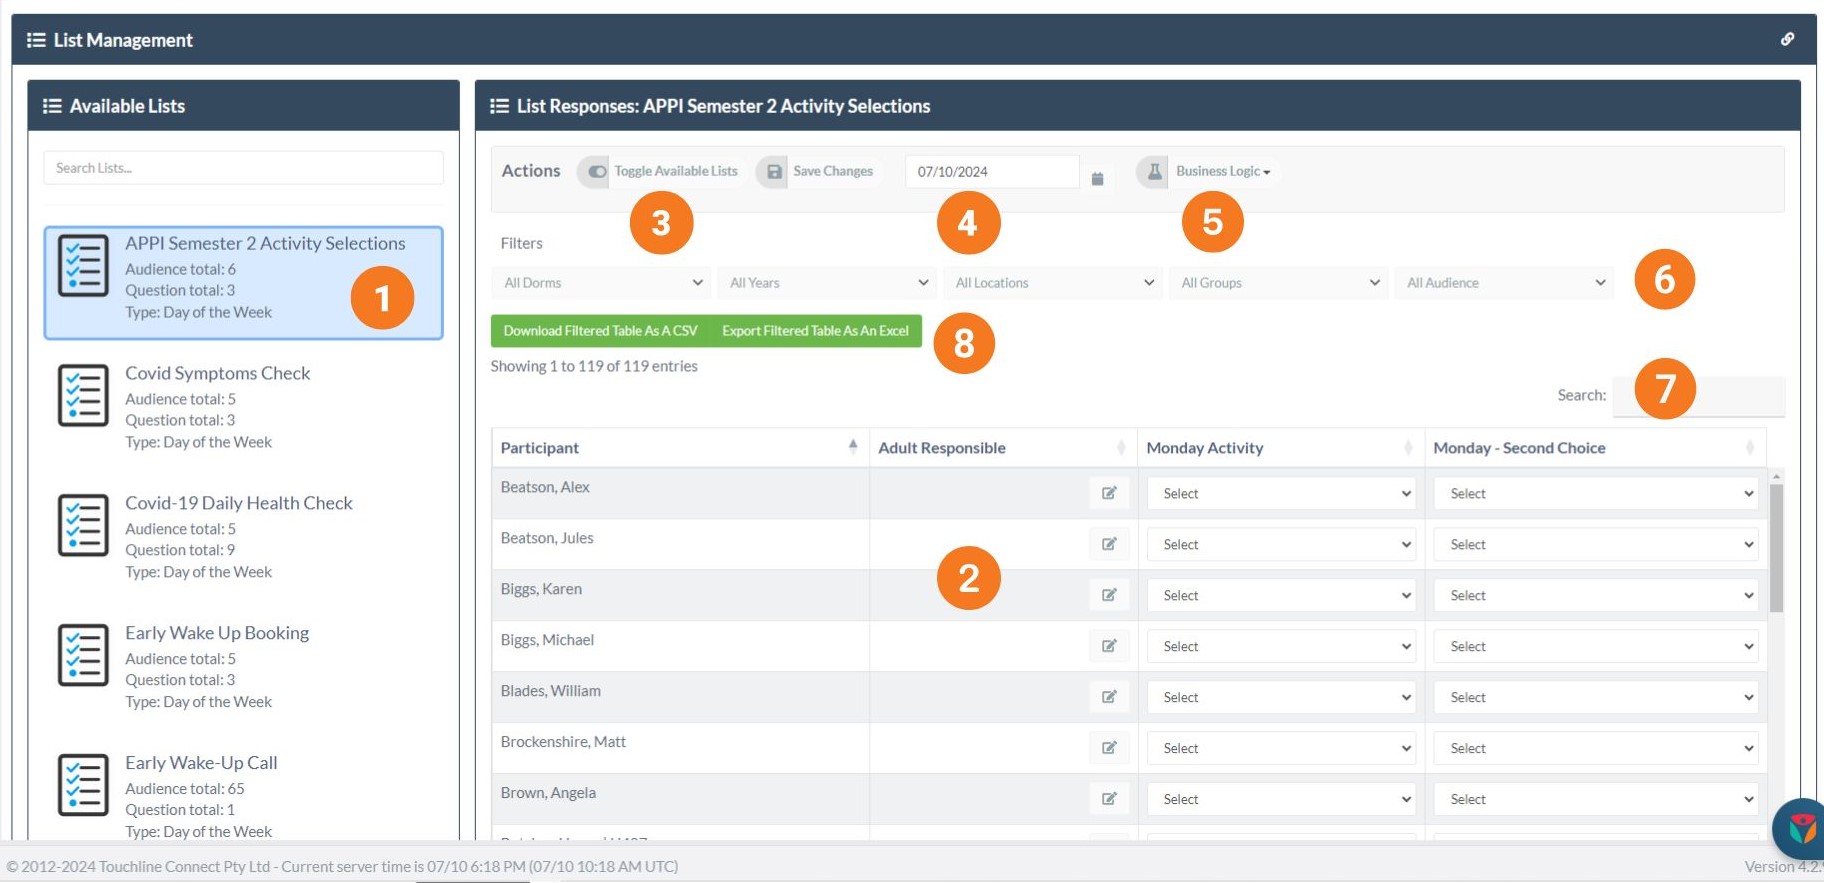
Task: Edit adult responsible for Beatson, Alex
Action: [1109, 493]
